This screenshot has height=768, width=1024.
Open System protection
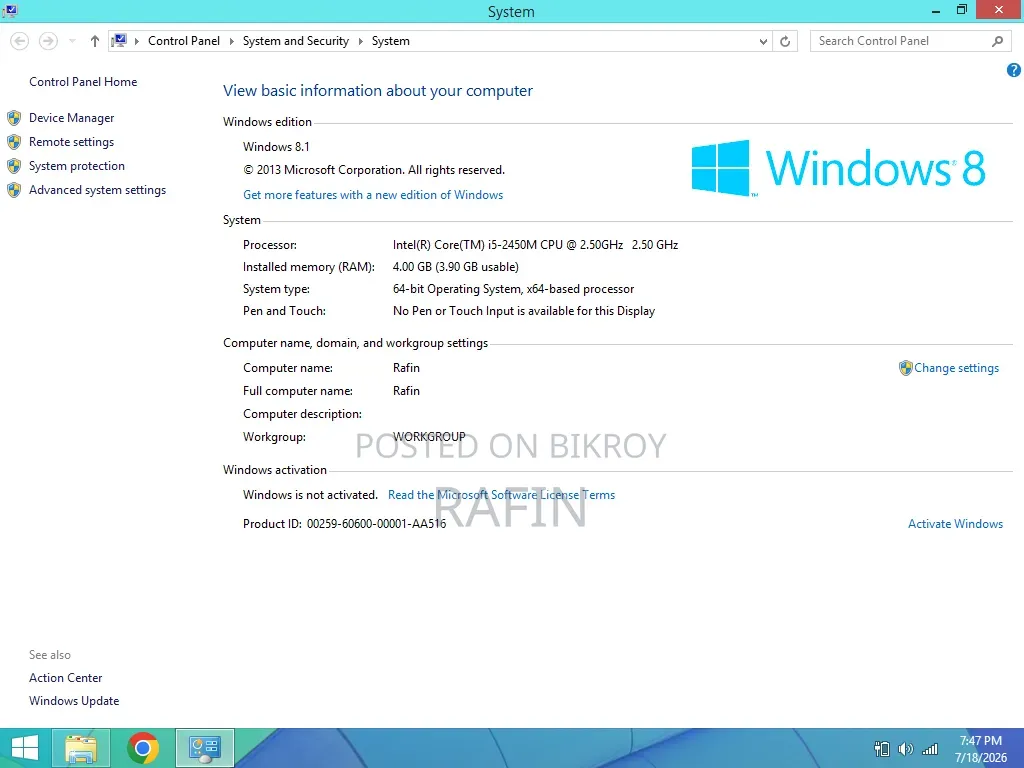(76, 166)
